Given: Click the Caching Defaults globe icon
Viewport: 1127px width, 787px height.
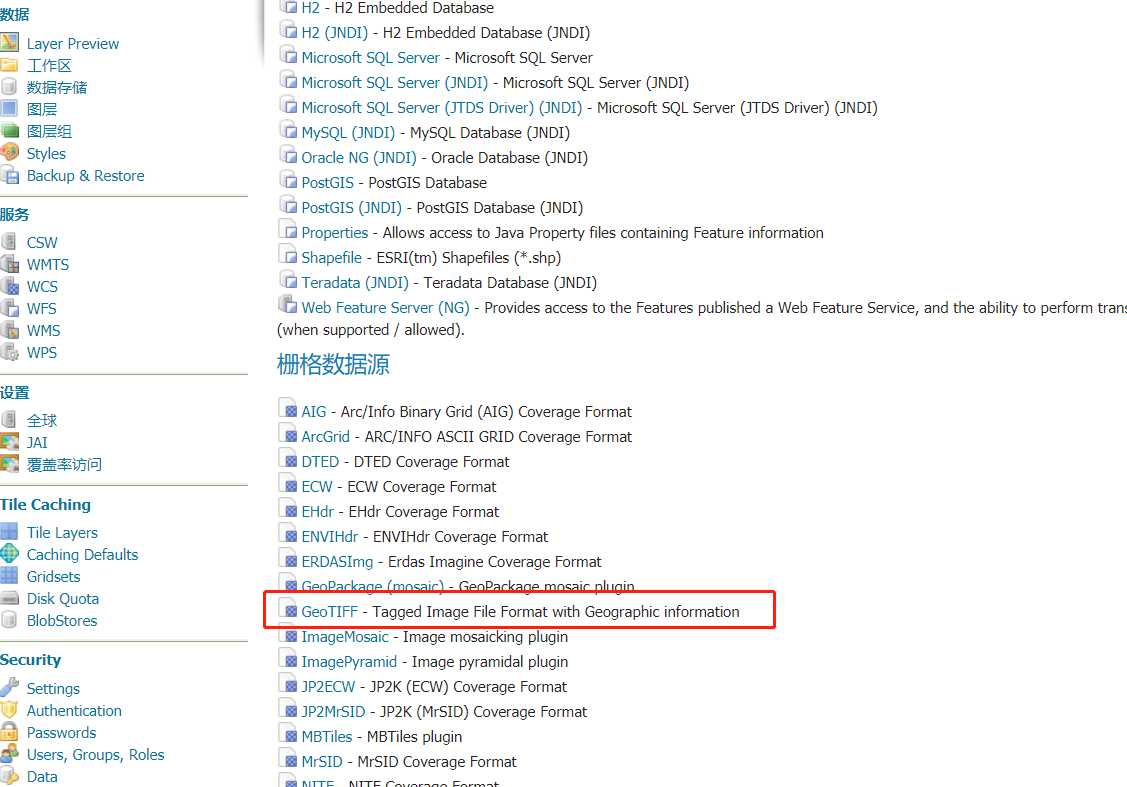Looking at the screenshot, I should (x=9, y=553).
